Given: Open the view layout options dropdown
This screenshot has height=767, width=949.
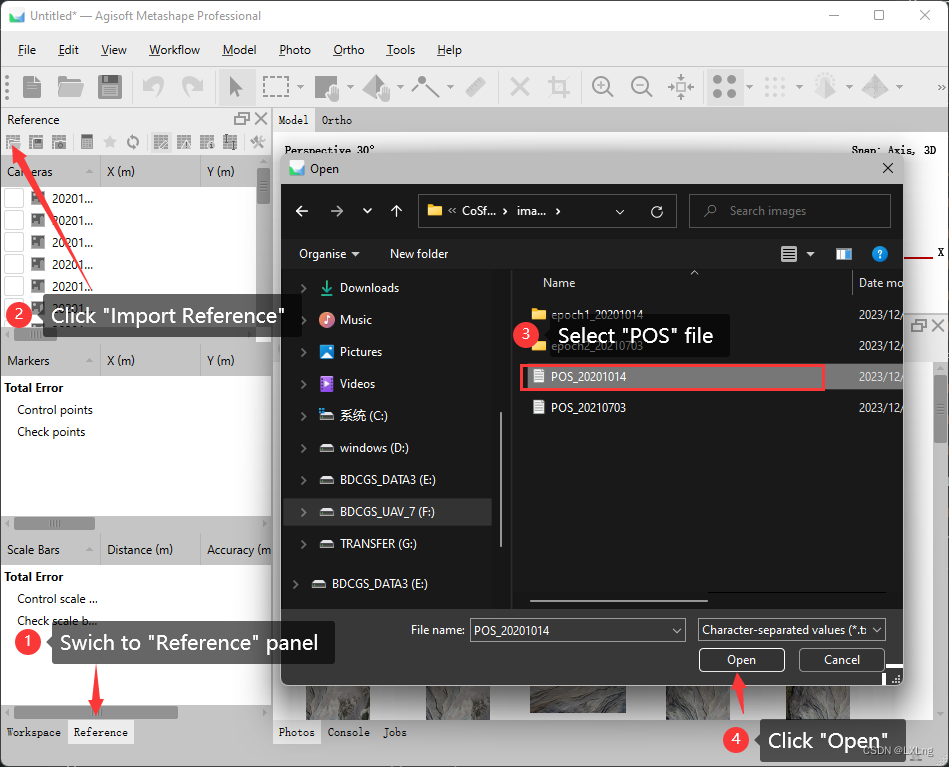Looking at the screenshot, I should [810, 254].
